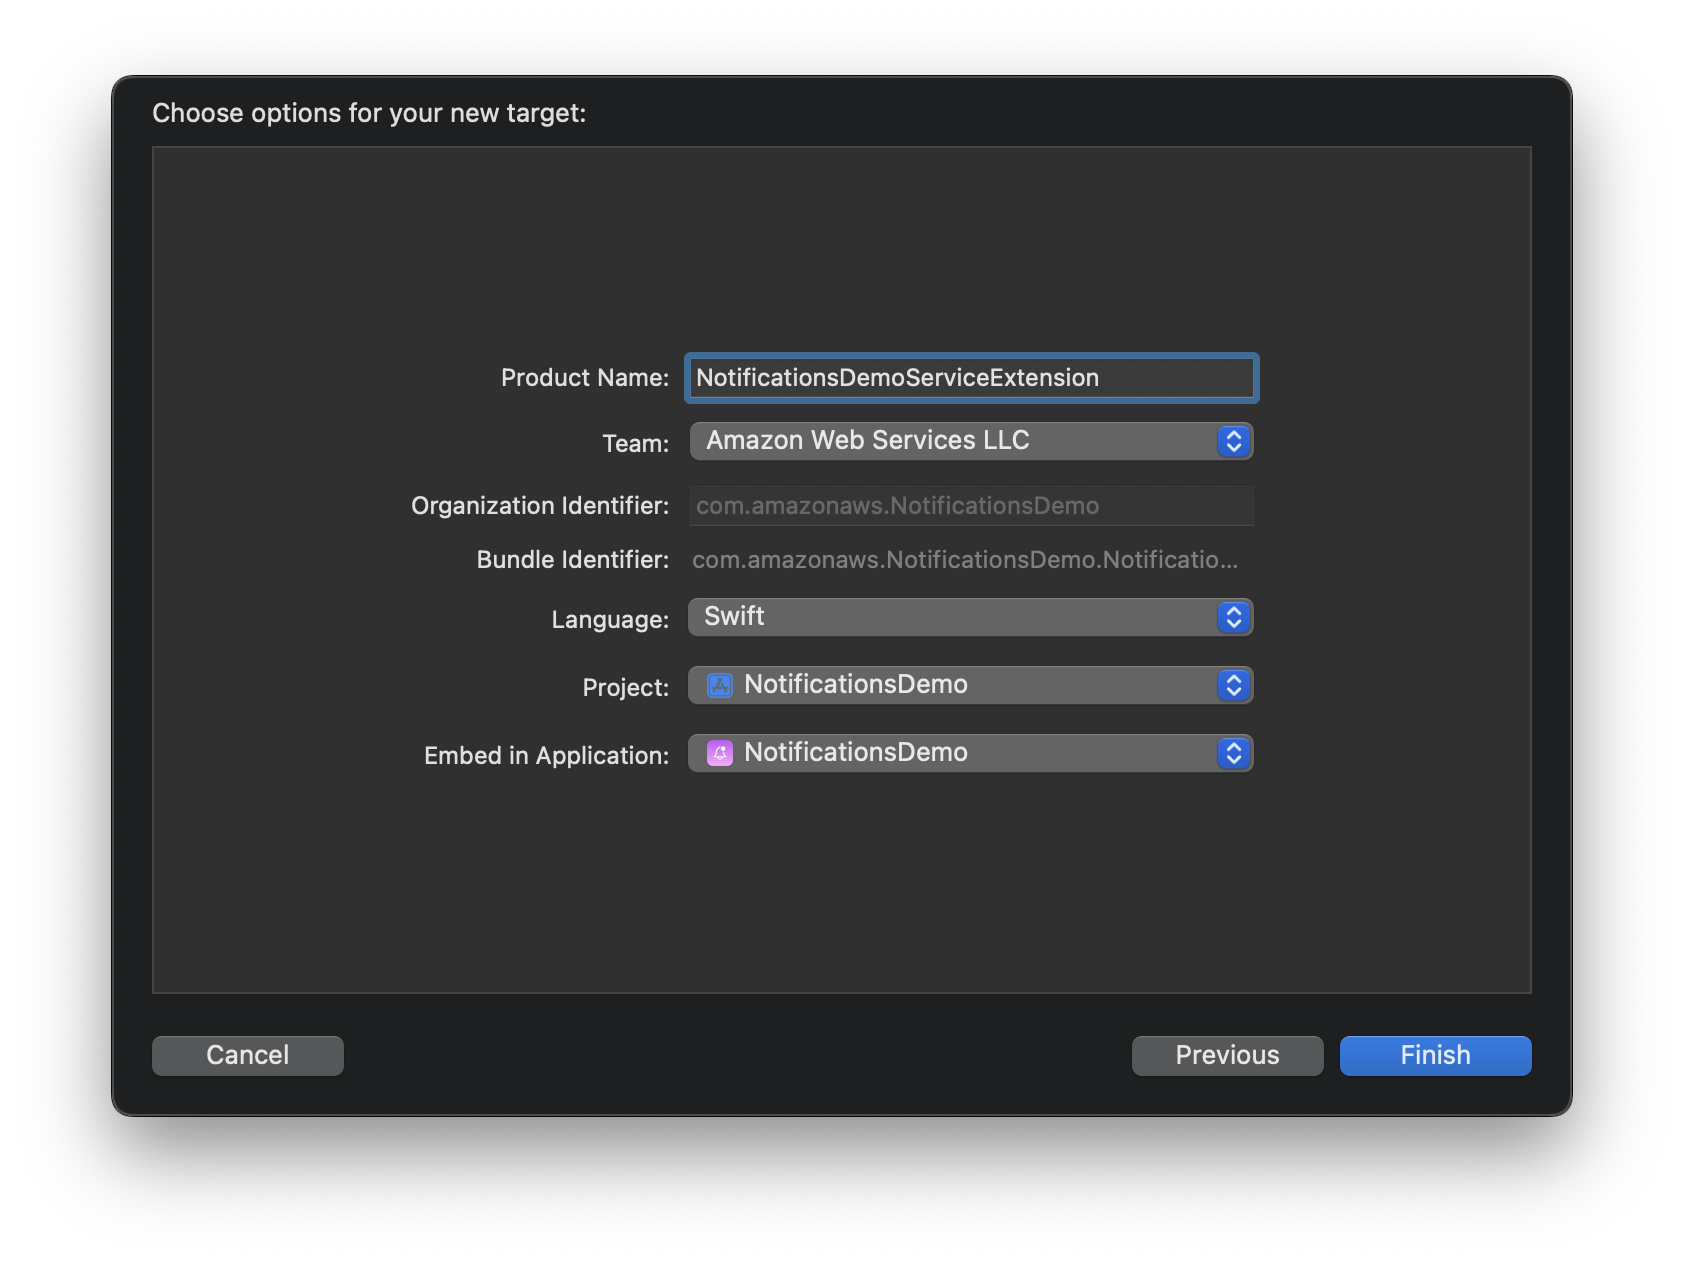Click the Cancel button
The height and width of the screenshot is (1264, 1684).
click(x=248, y=1056)
